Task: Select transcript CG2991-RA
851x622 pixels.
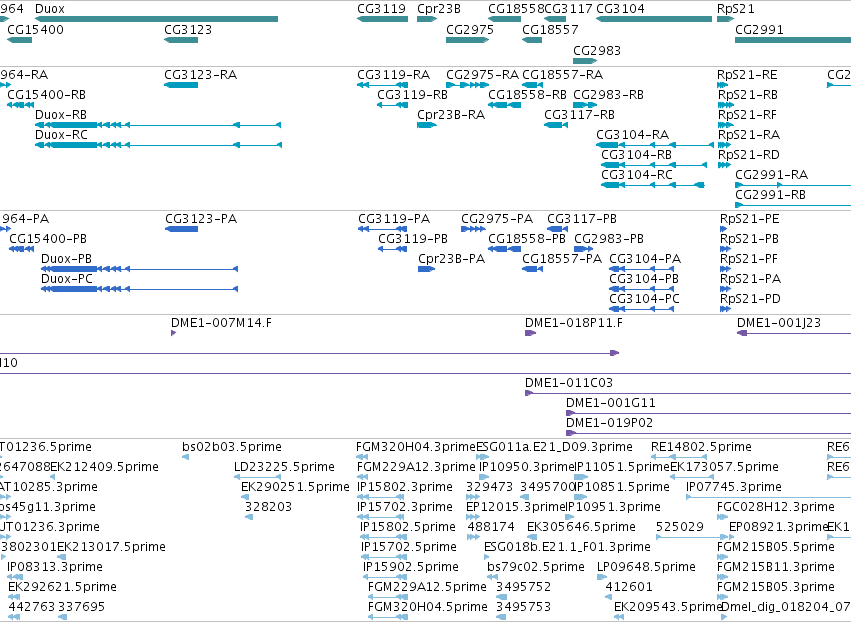Action: pos(772,175)
